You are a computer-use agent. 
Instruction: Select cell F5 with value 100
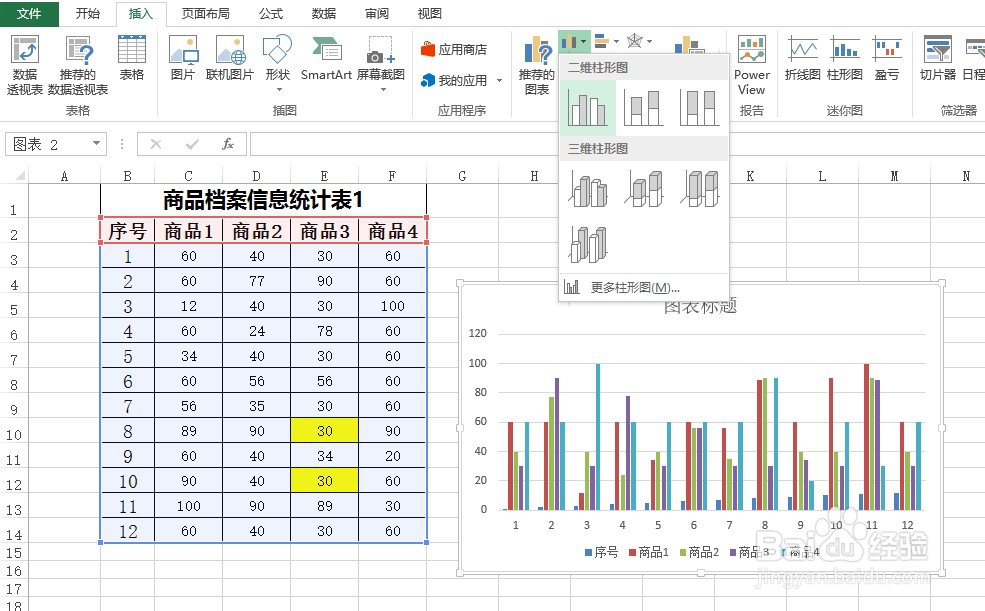tap(393, 306)
